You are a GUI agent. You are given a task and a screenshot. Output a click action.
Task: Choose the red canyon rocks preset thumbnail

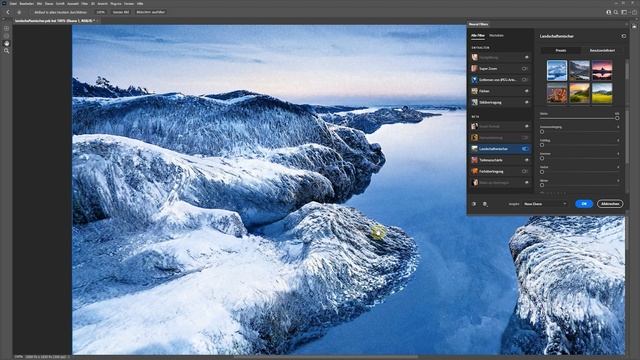(x=557, y=93)
